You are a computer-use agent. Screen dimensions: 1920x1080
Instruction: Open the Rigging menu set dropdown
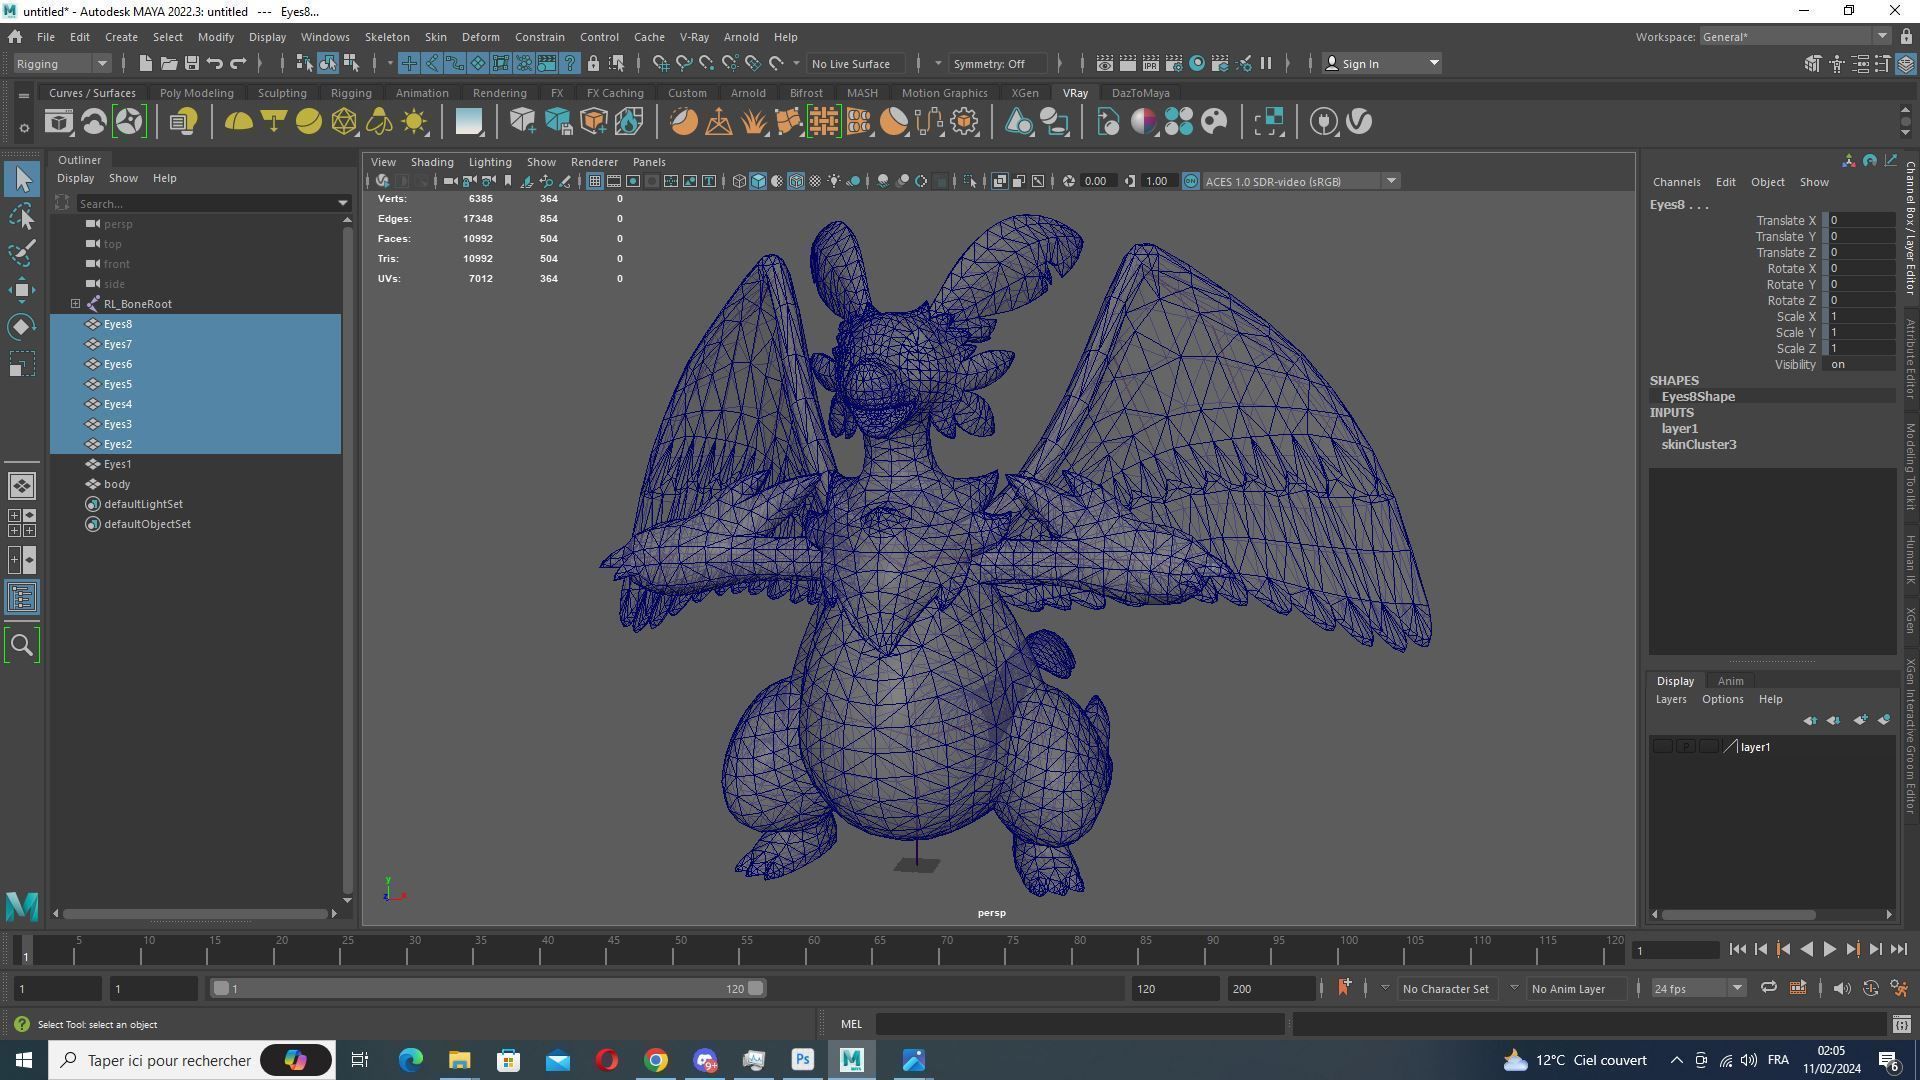[x=62, y=64]
